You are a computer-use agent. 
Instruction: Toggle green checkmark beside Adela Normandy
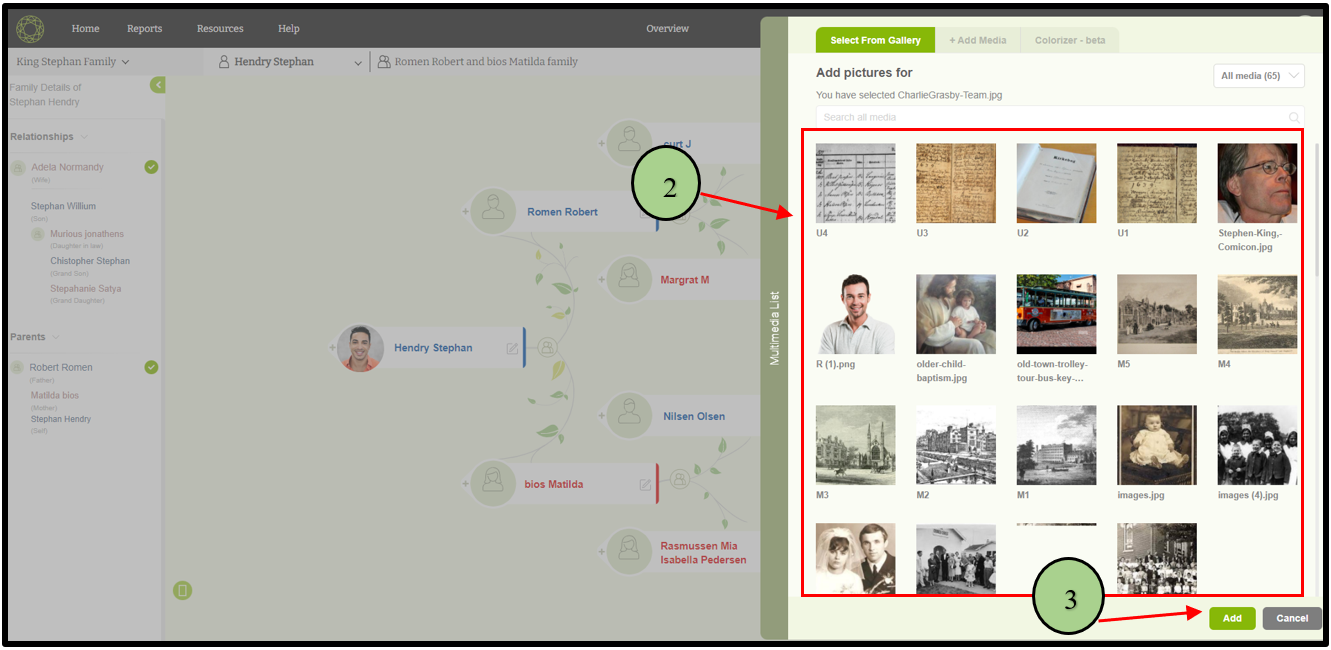pyautogui.click(x=151, y=167)
